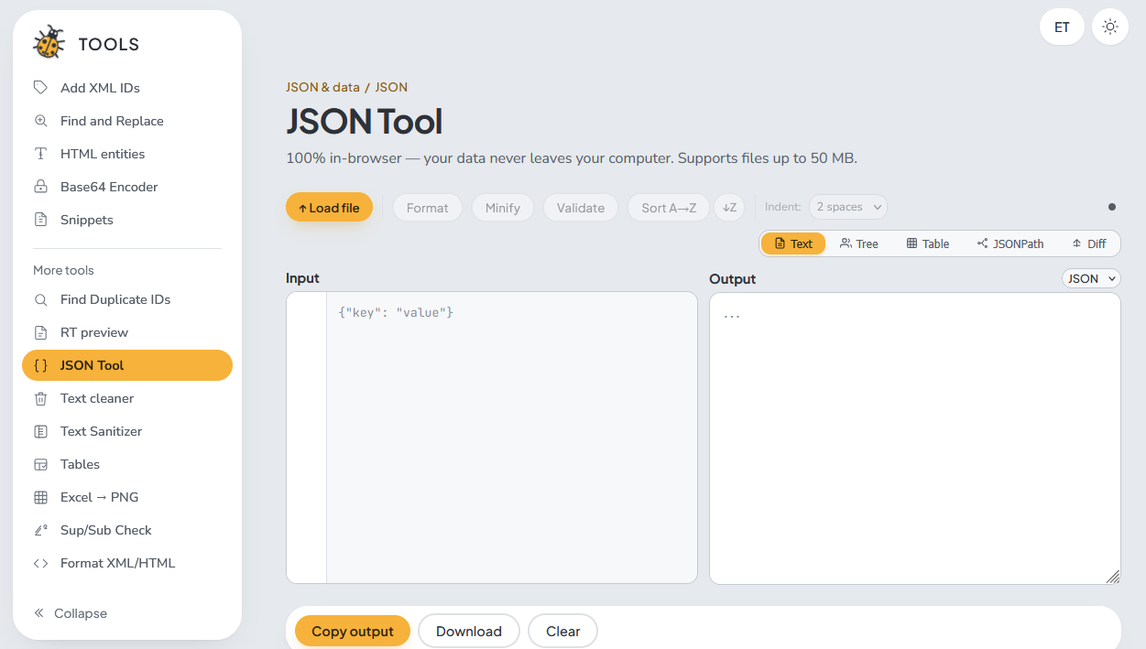Open the Tables tool
The height and width of the screenshot is (649, 1146).
pos(127,464)
